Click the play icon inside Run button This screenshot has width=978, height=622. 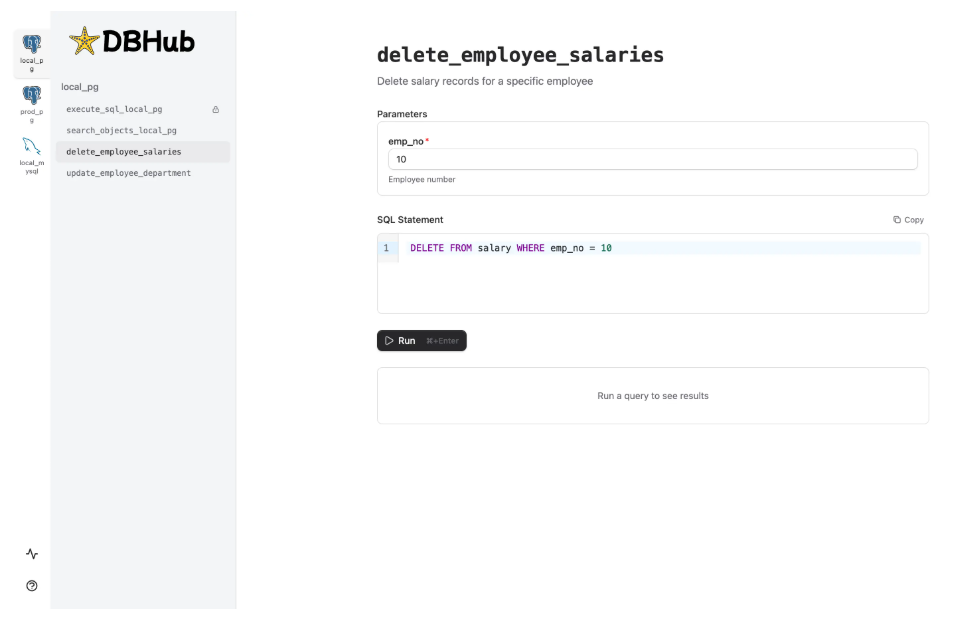click(389, 341)
